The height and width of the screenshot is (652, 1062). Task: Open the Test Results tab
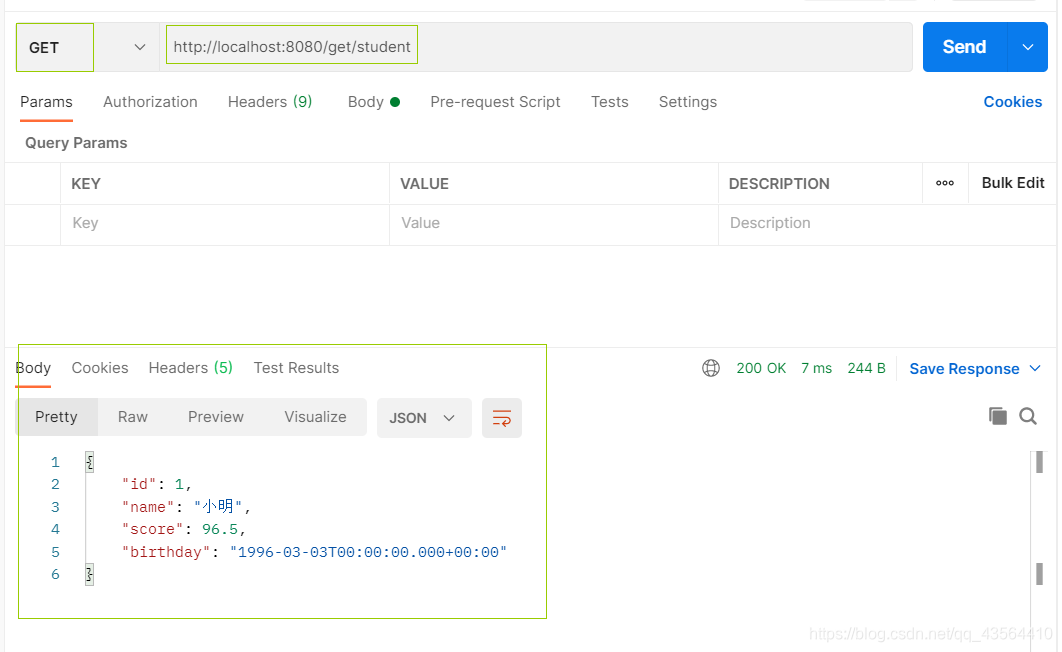pos(296,368)
